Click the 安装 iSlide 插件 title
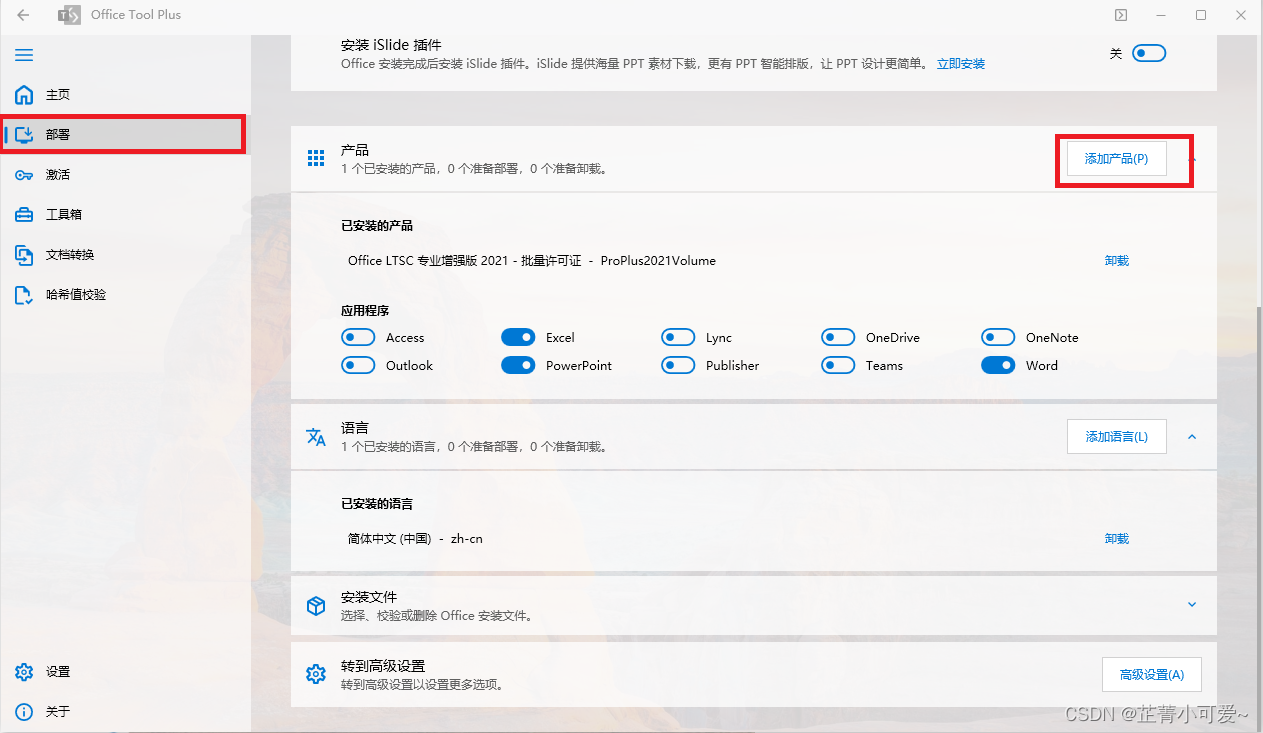1263x733 pixels. (391, 46)
